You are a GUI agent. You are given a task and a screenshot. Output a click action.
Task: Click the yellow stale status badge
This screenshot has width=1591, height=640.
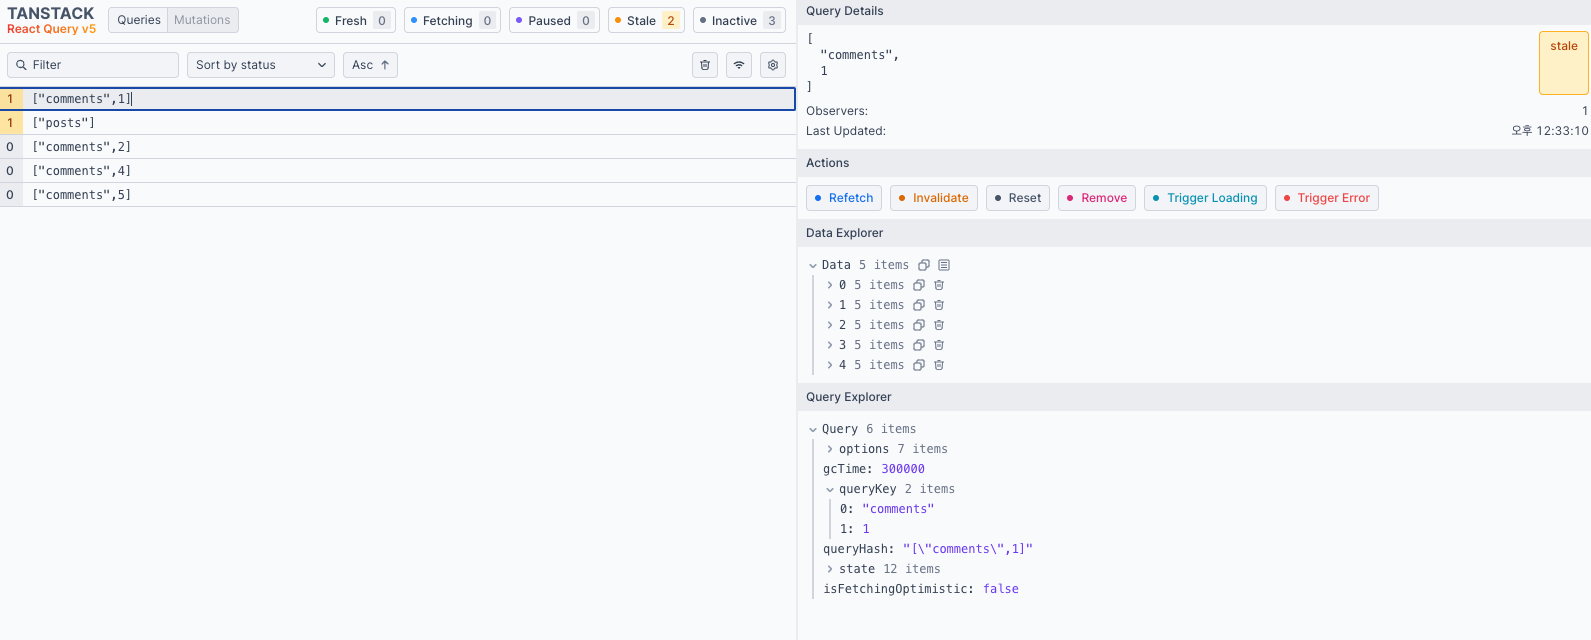point(1564,63)
